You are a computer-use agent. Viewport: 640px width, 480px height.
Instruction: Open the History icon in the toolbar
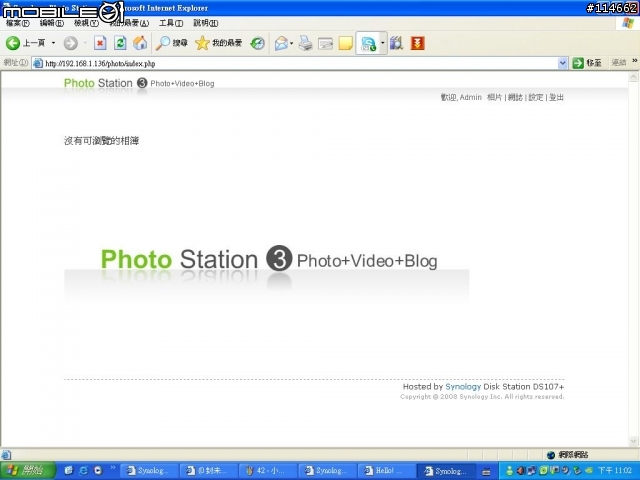(x=257, y=43)
